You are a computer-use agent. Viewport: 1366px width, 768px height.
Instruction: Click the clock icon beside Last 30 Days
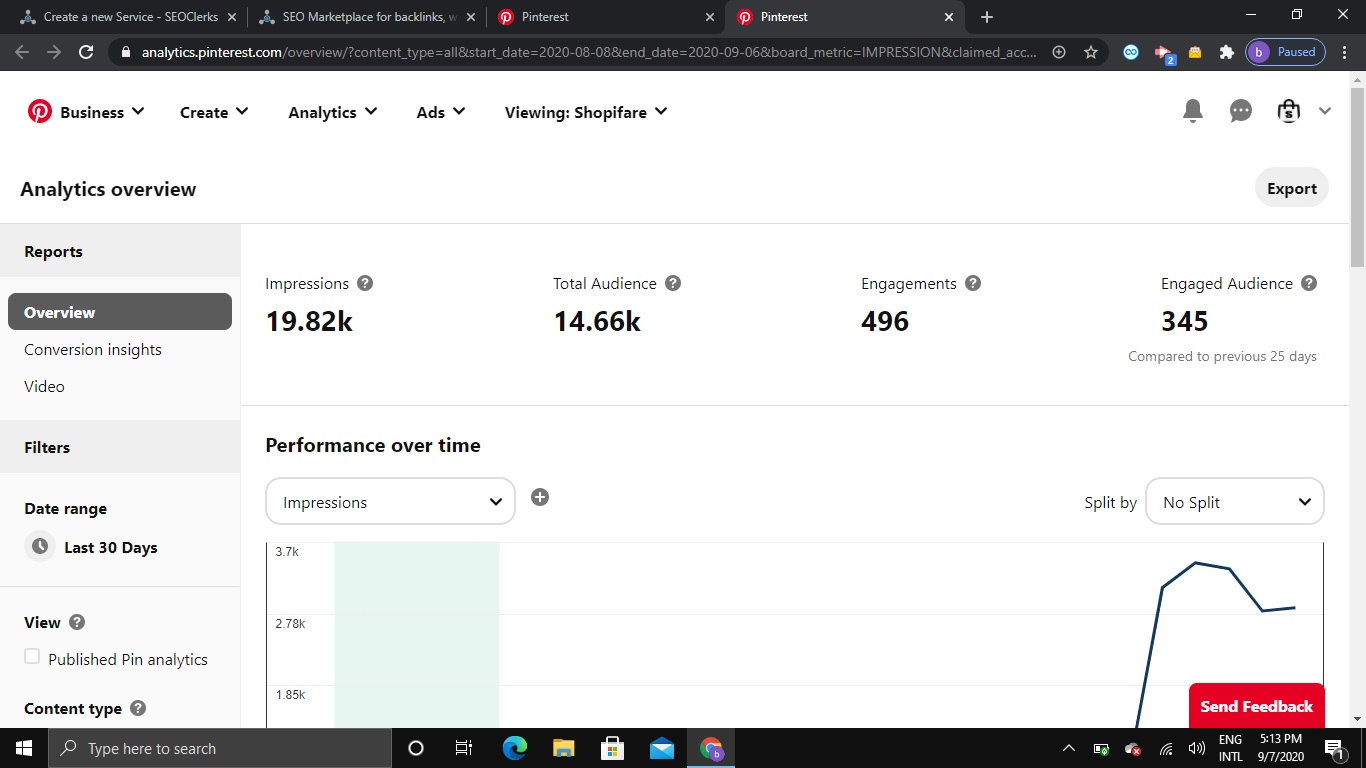tap(40, 546)
